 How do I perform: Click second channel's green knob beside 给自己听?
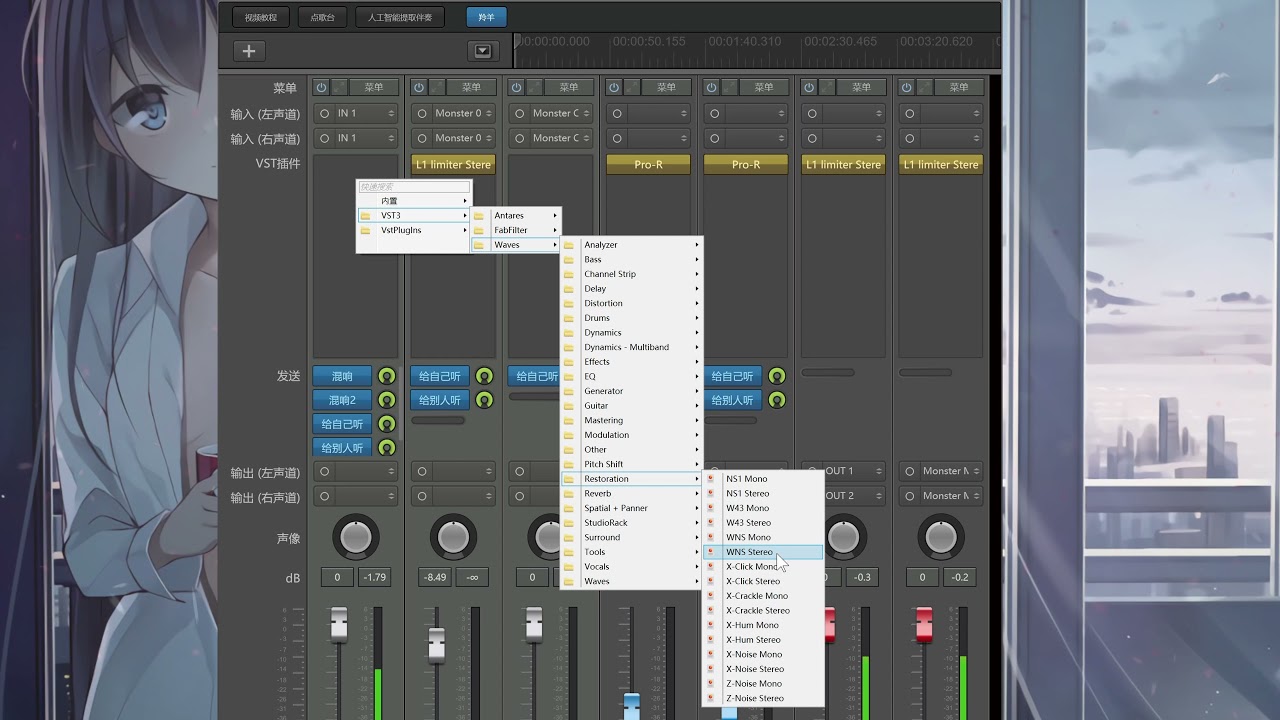coord(484,377)
